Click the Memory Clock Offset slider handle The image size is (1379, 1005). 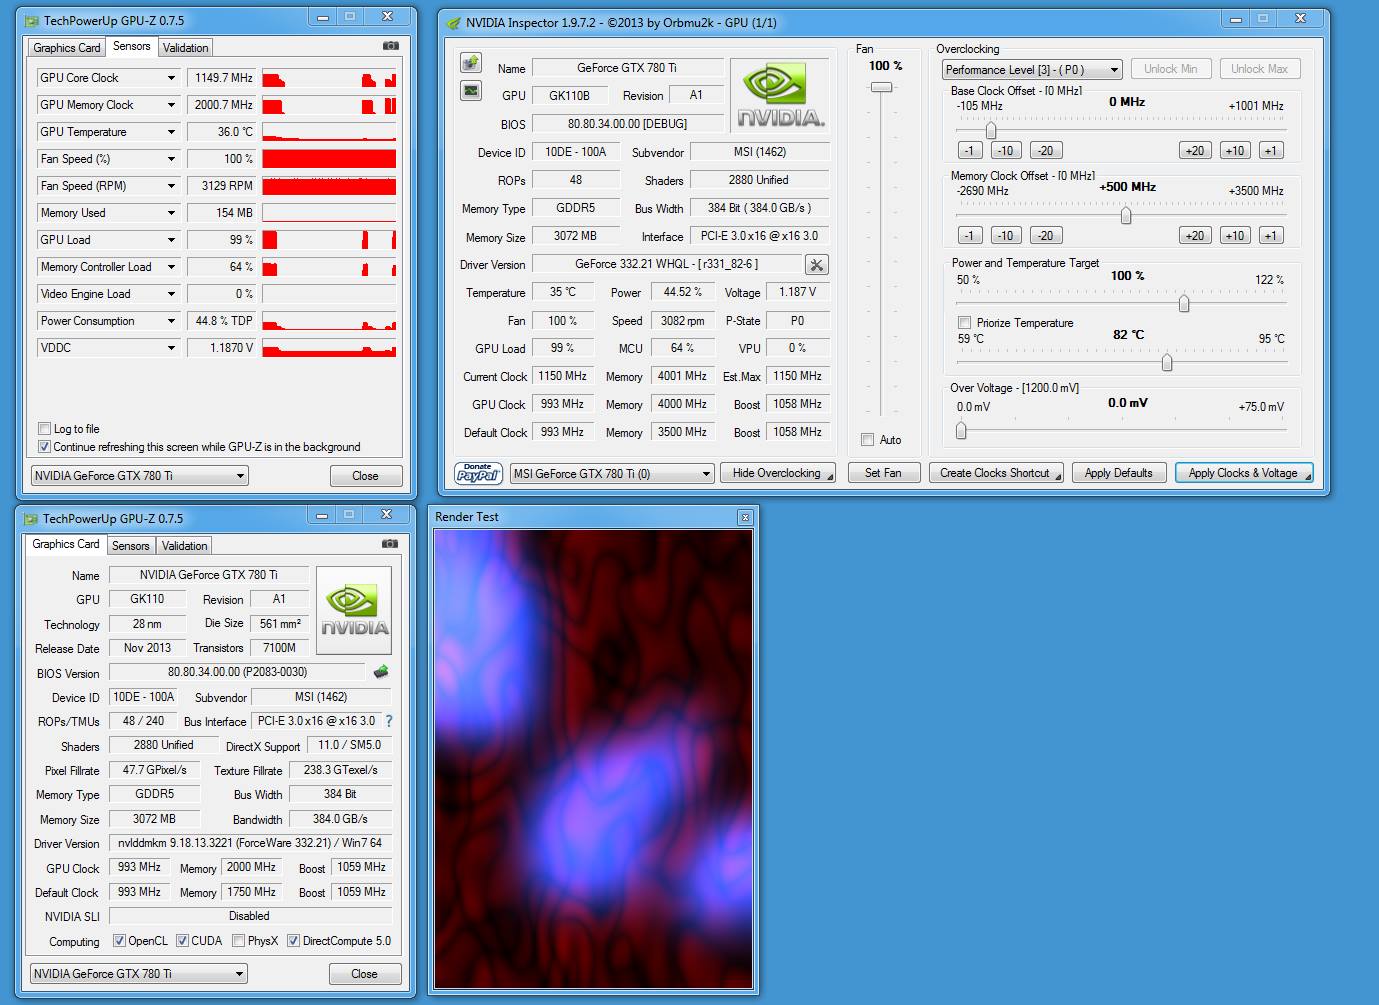coord(1126,216)
